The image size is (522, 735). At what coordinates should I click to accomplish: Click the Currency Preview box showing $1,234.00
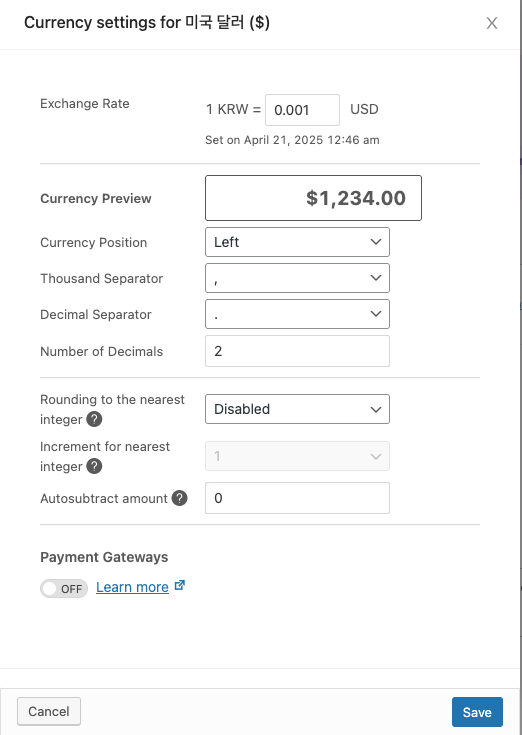click(x=313, y=198)
